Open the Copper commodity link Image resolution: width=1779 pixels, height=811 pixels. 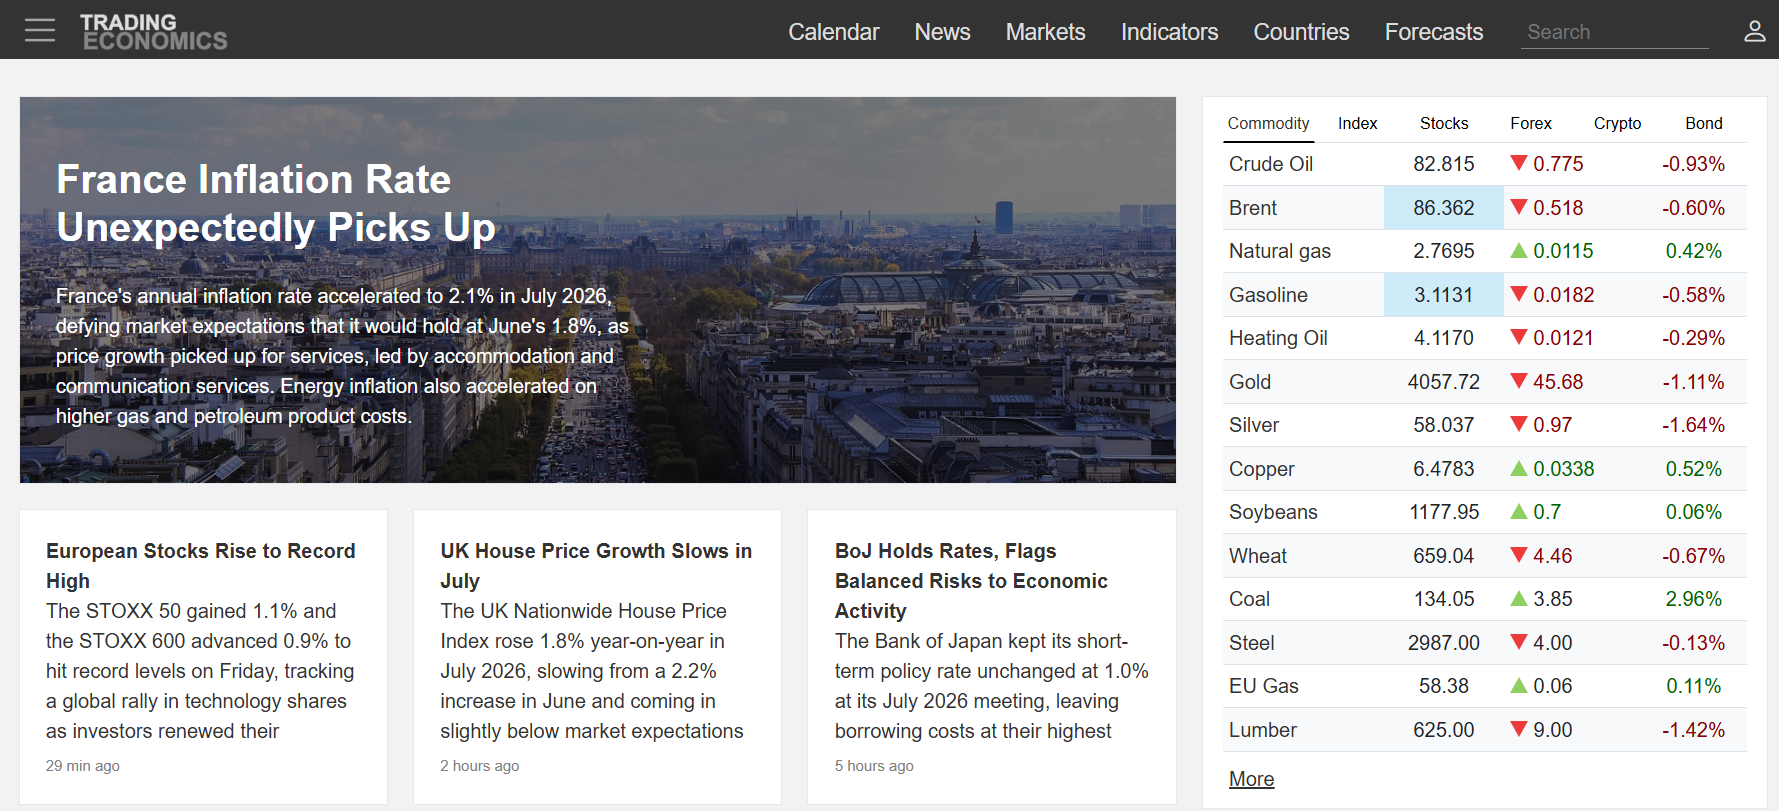pos(1261,469)
